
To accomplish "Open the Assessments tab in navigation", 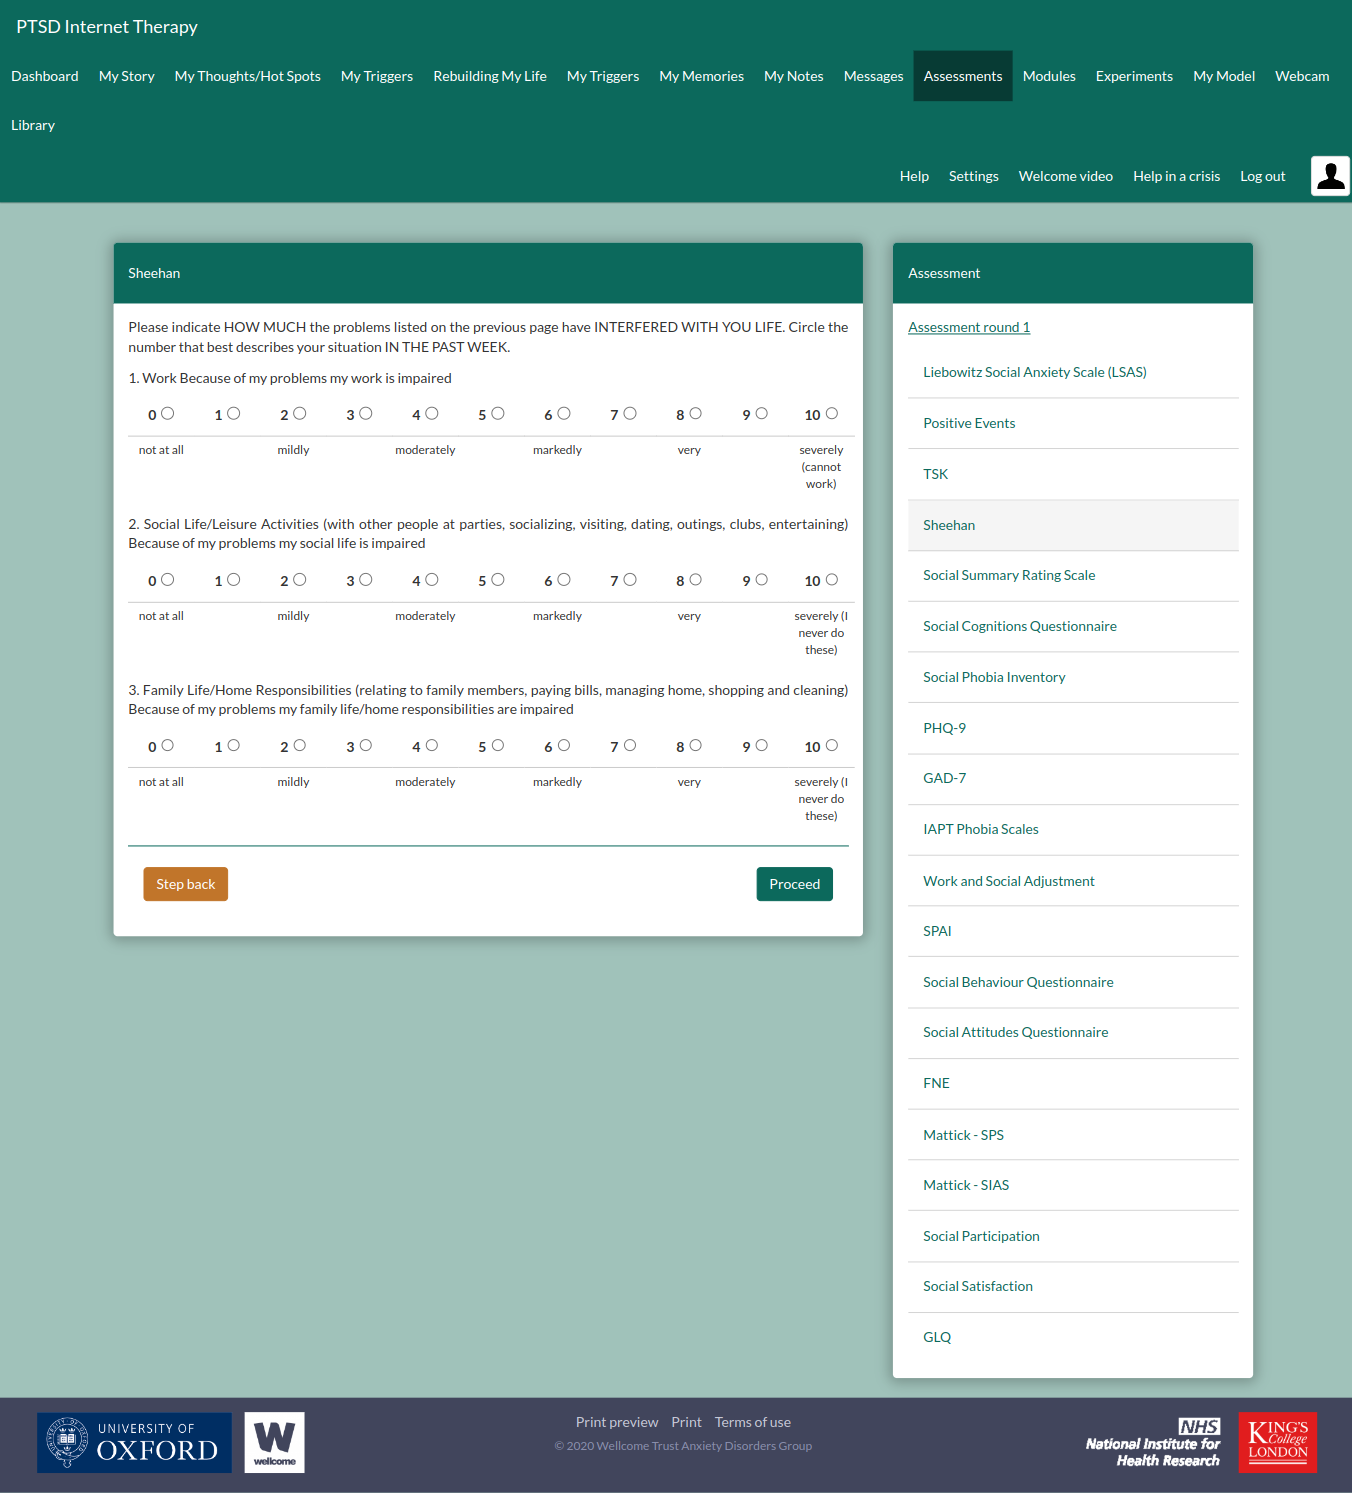I will [962, 76].
